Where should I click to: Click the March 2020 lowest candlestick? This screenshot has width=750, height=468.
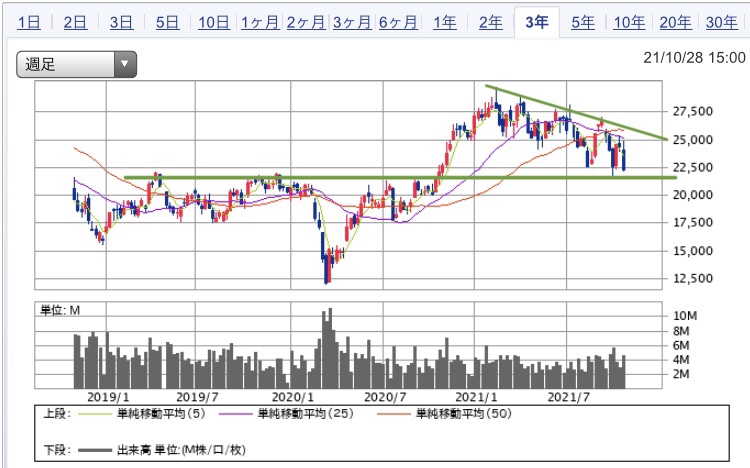point(326,268)
